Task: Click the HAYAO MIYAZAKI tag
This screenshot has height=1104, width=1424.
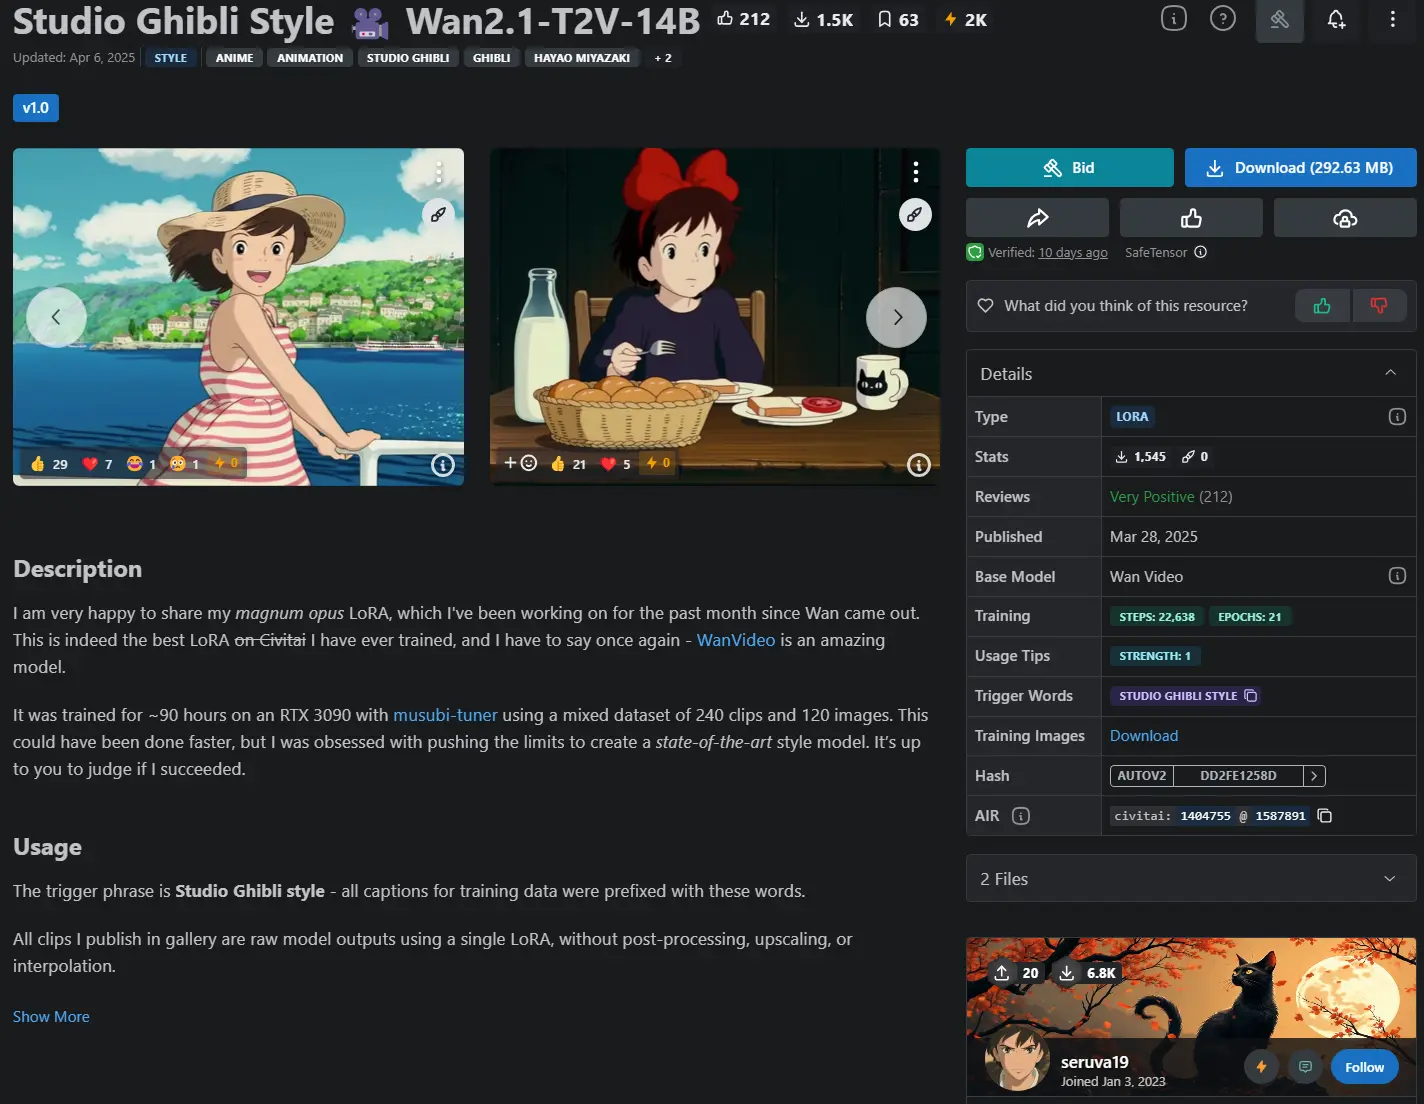Action: coord(582,58)
